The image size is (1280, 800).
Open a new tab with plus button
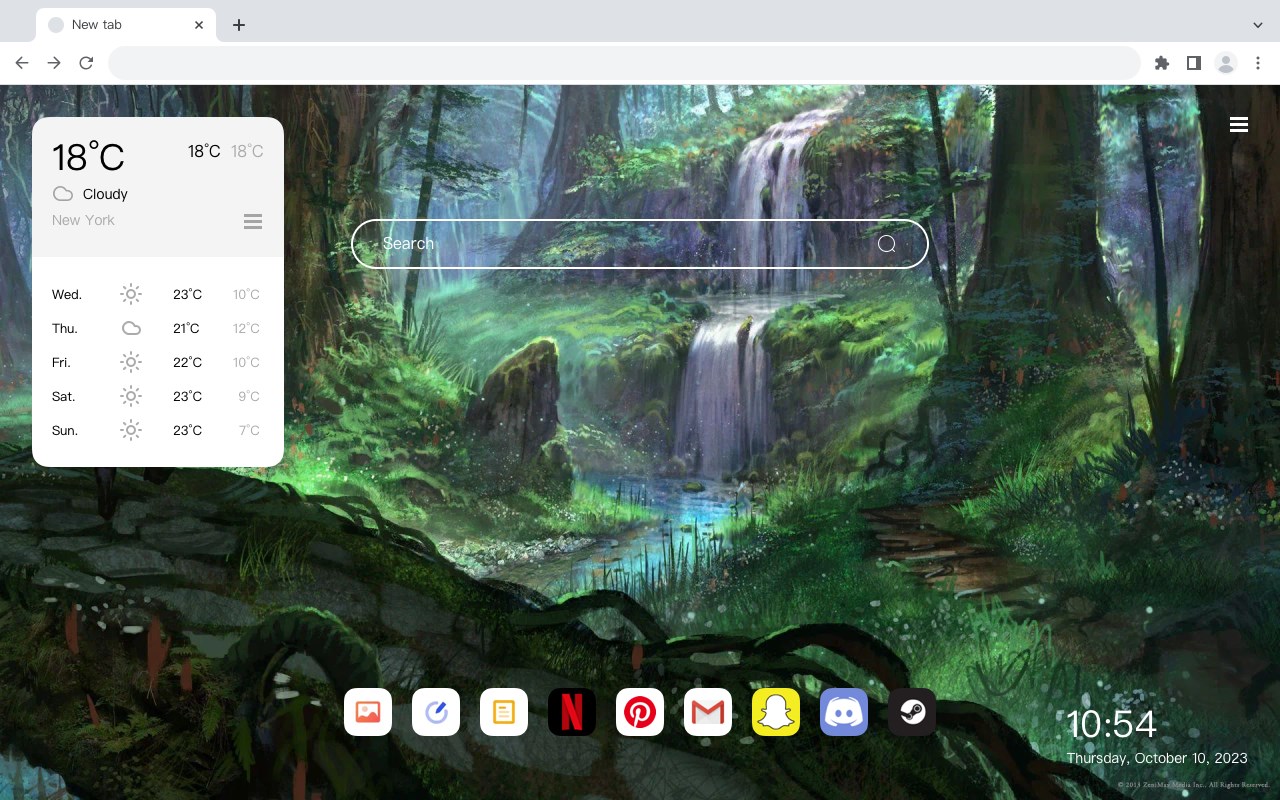click(x=238, y=25)
